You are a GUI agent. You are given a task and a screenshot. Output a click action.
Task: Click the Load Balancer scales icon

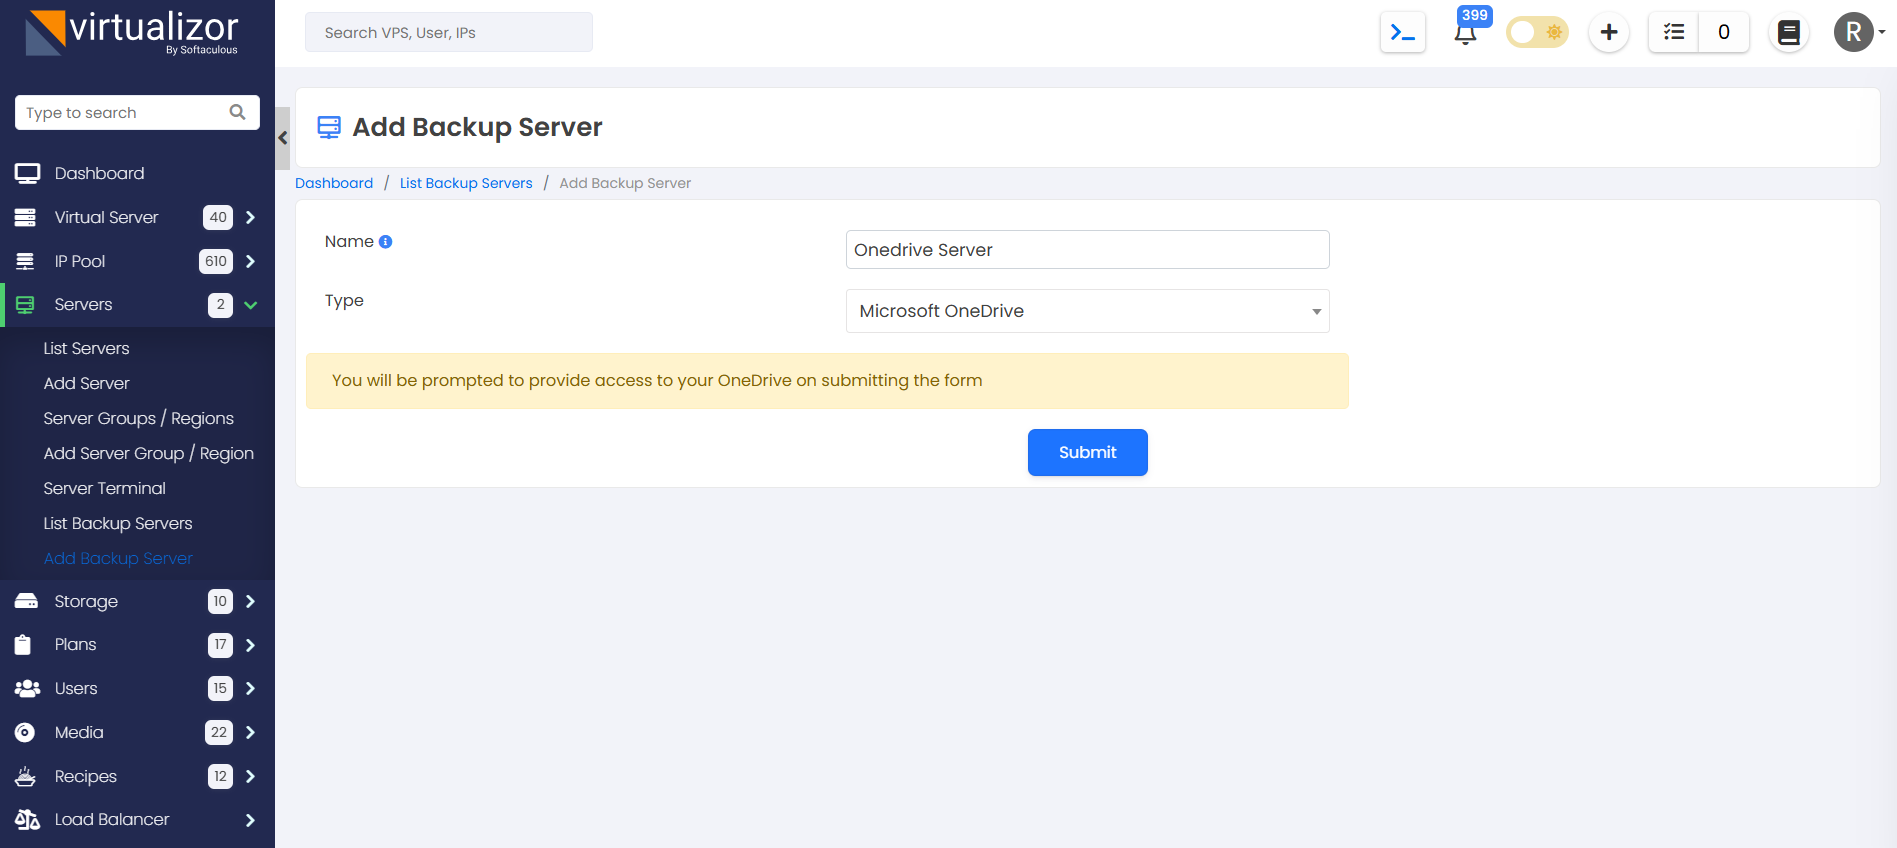point(27,820)
